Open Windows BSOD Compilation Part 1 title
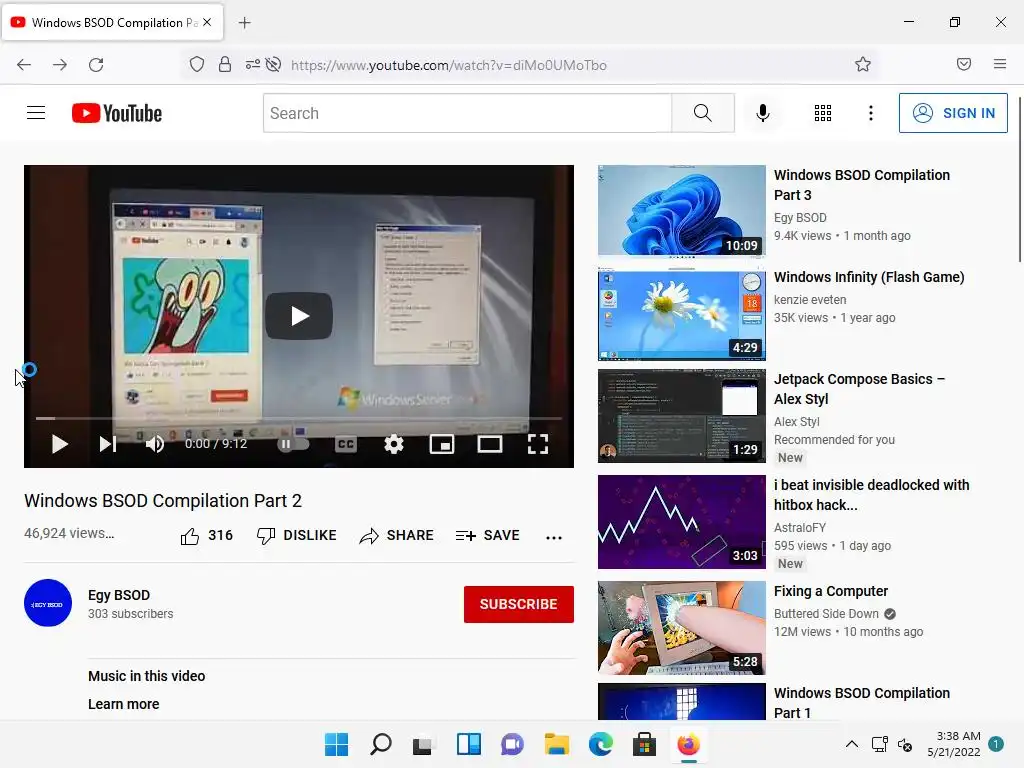Viewport: 1024px width, 768px height. [x=862, y=703]
